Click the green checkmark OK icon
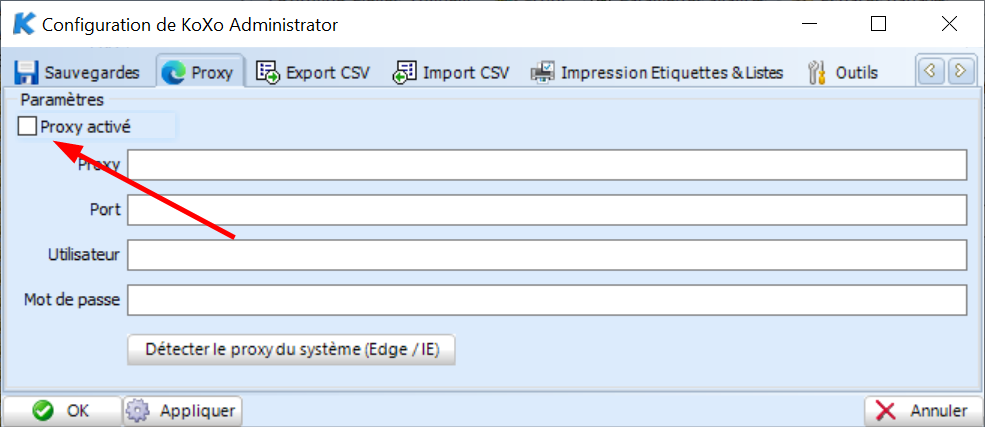Screen dimensions: 985x427 pyautogui.click(x=43, y=411)
